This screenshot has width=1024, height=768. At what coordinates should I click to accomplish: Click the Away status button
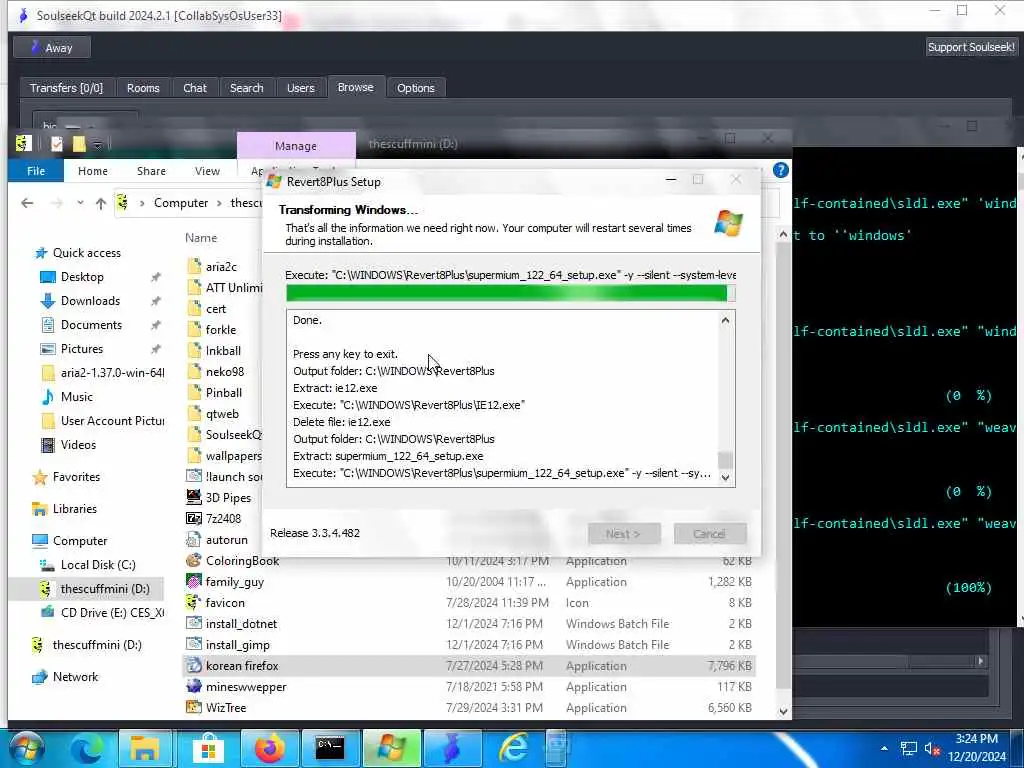[52, 48]
